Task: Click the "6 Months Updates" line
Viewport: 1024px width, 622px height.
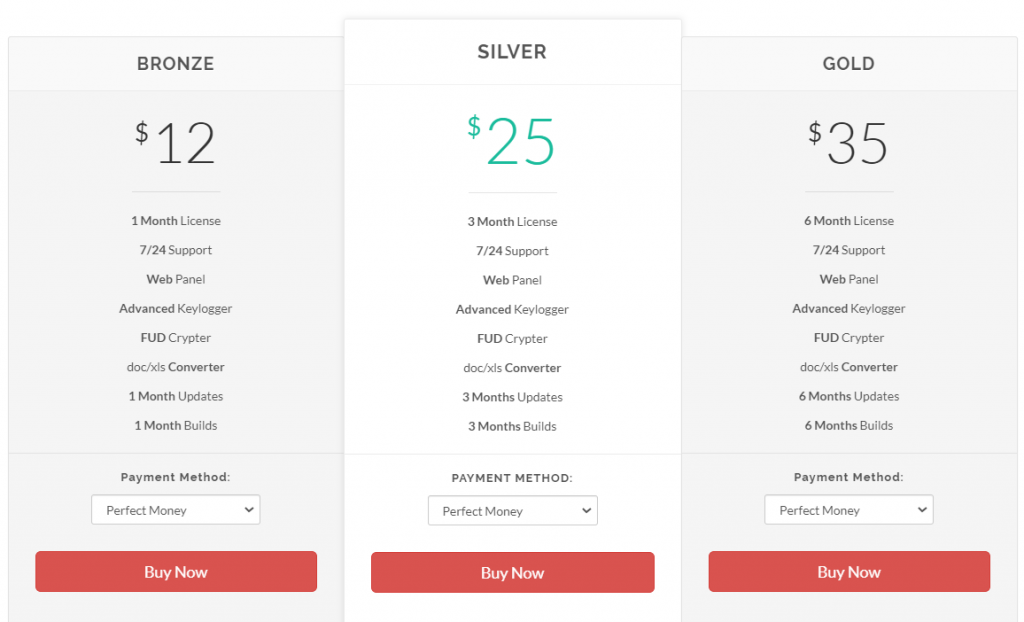Action: pos(849,396)
